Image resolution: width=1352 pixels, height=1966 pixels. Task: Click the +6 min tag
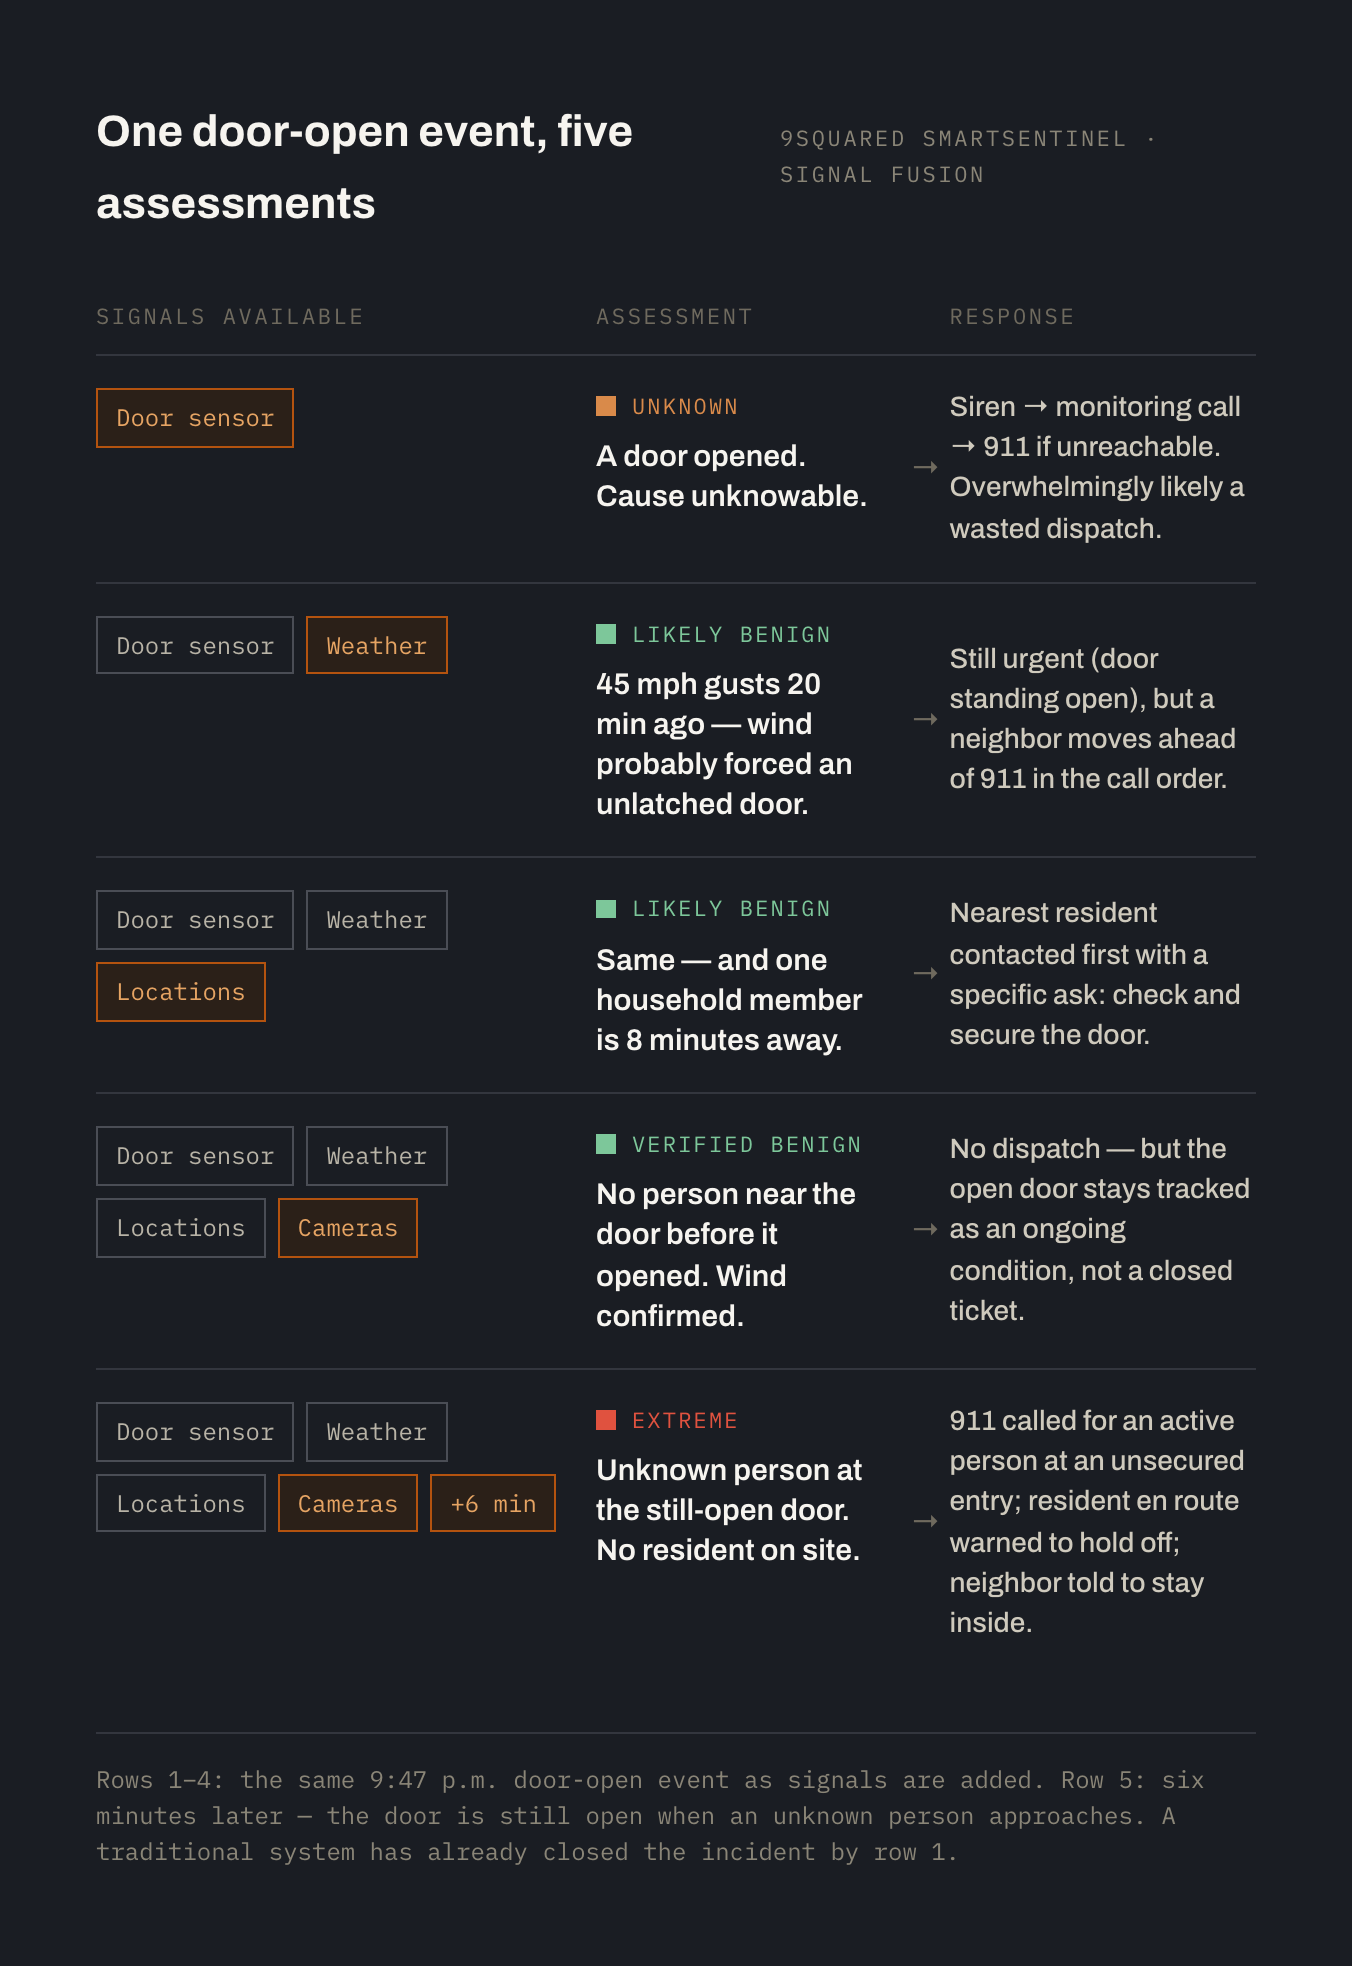point(493,1504)
